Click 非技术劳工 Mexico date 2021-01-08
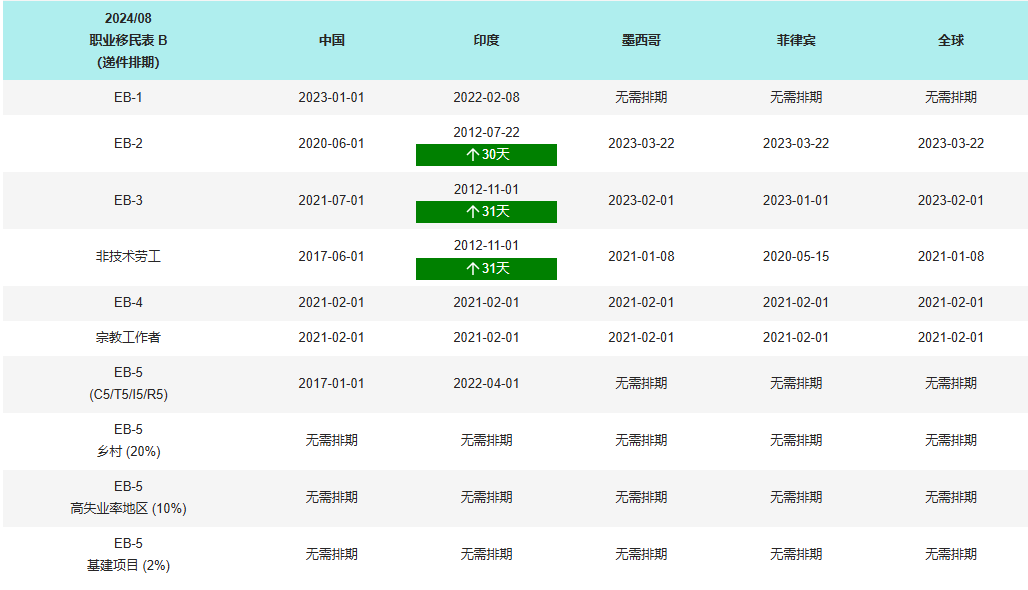Screen dimensions: 1028x590 pyautogui.click(x=641, y=256)
